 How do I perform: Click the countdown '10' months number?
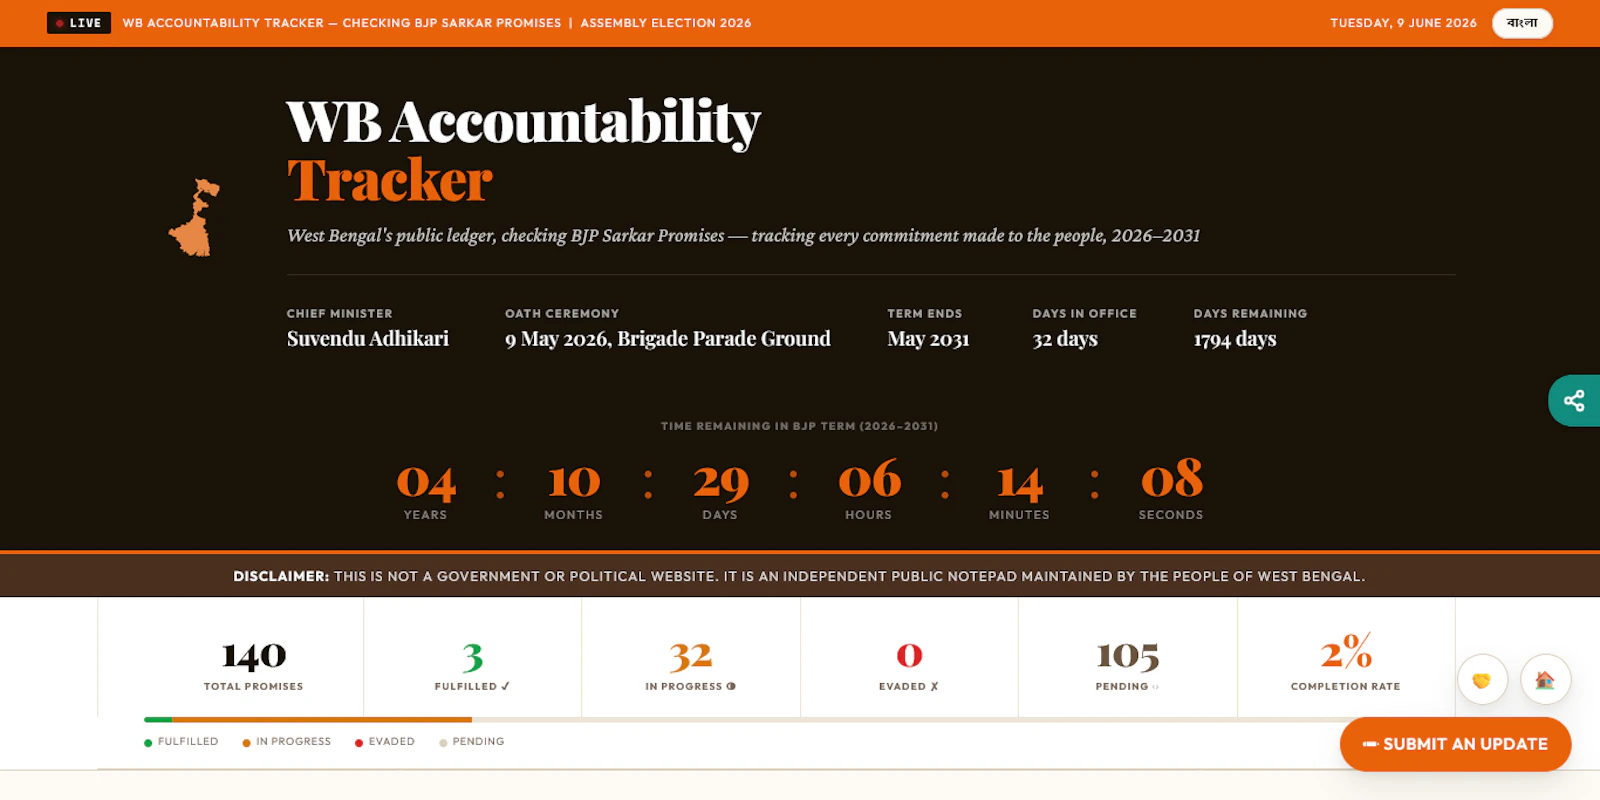click(x=574, y=482)
